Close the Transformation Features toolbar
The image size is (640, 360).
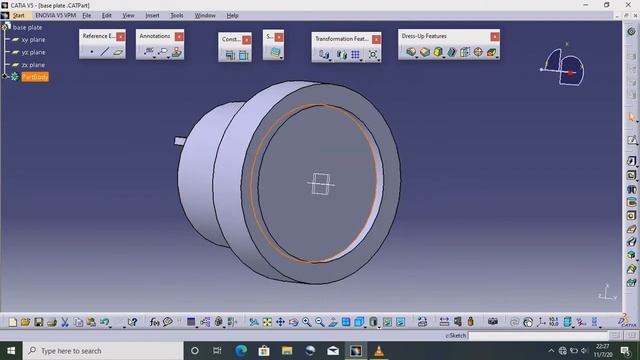point(376,39)
